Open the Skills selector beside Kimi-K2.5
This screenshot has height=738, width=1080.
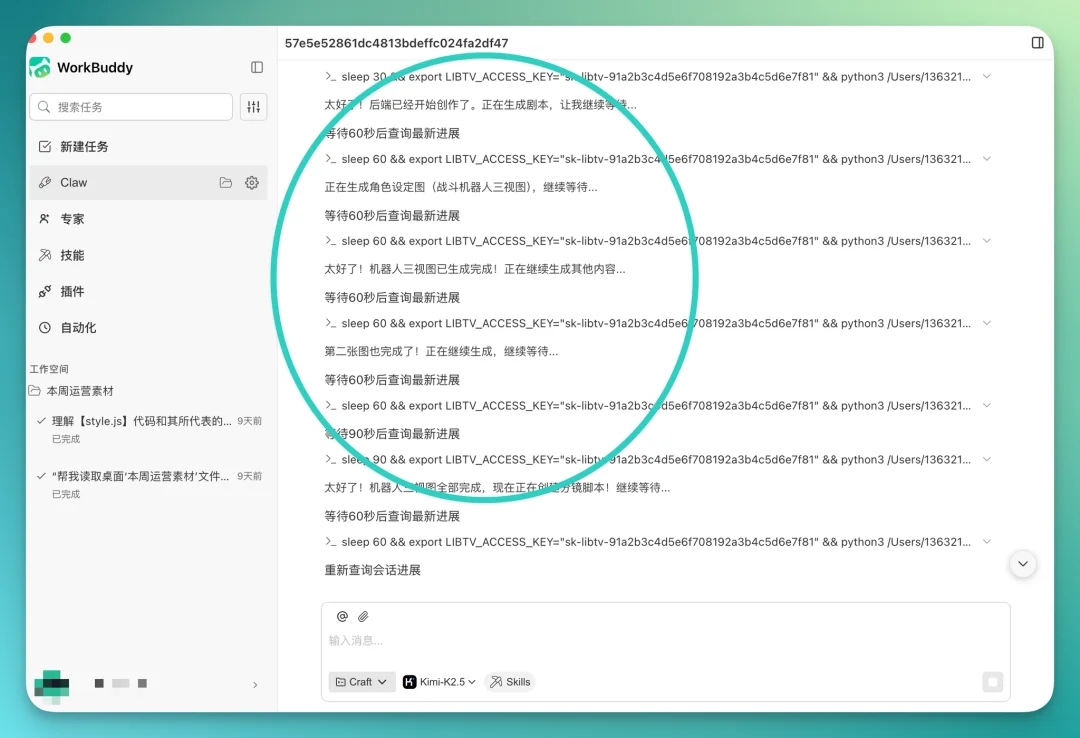point(510,682)
